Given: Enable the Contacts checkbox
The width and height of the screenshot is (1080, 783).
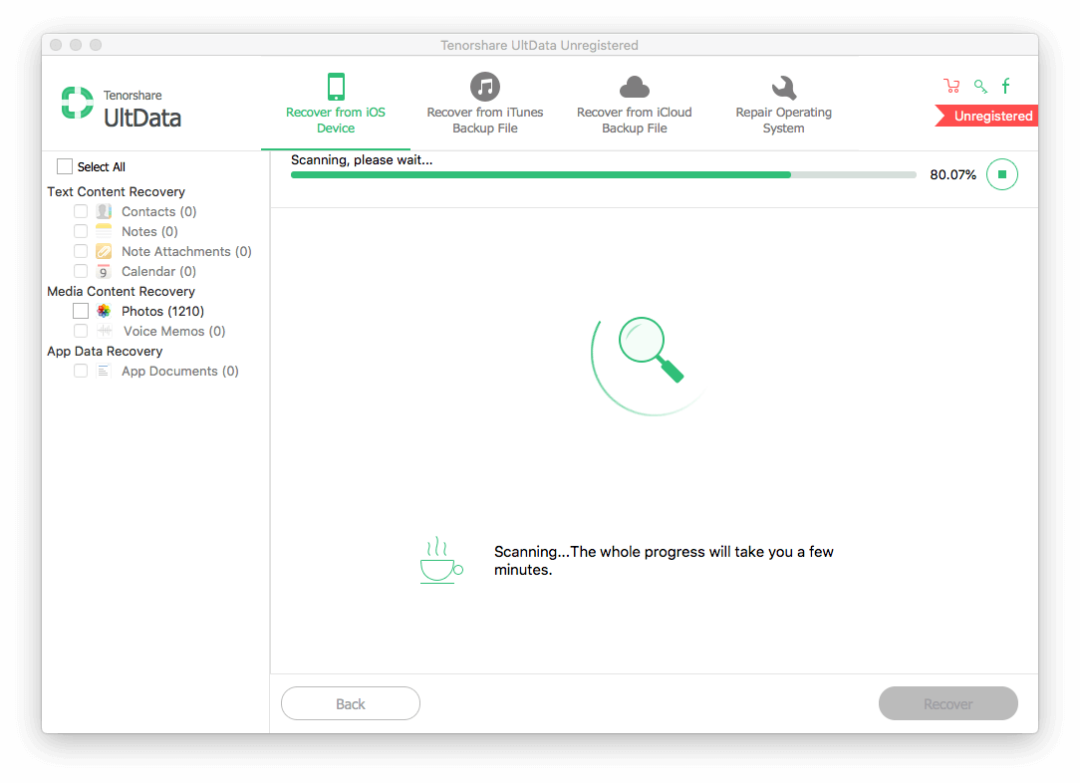Looking at the screenshot, I should tap(81, 211).
